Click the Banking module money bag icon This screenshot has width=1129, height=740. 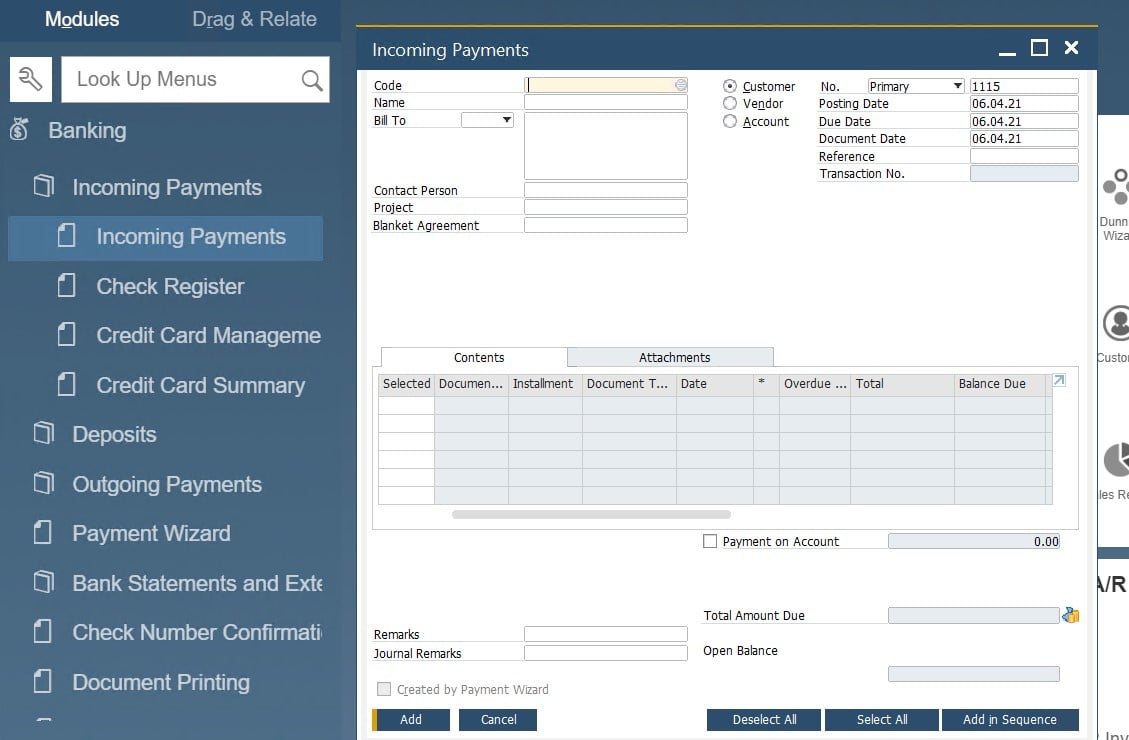(x=19, y=130)
